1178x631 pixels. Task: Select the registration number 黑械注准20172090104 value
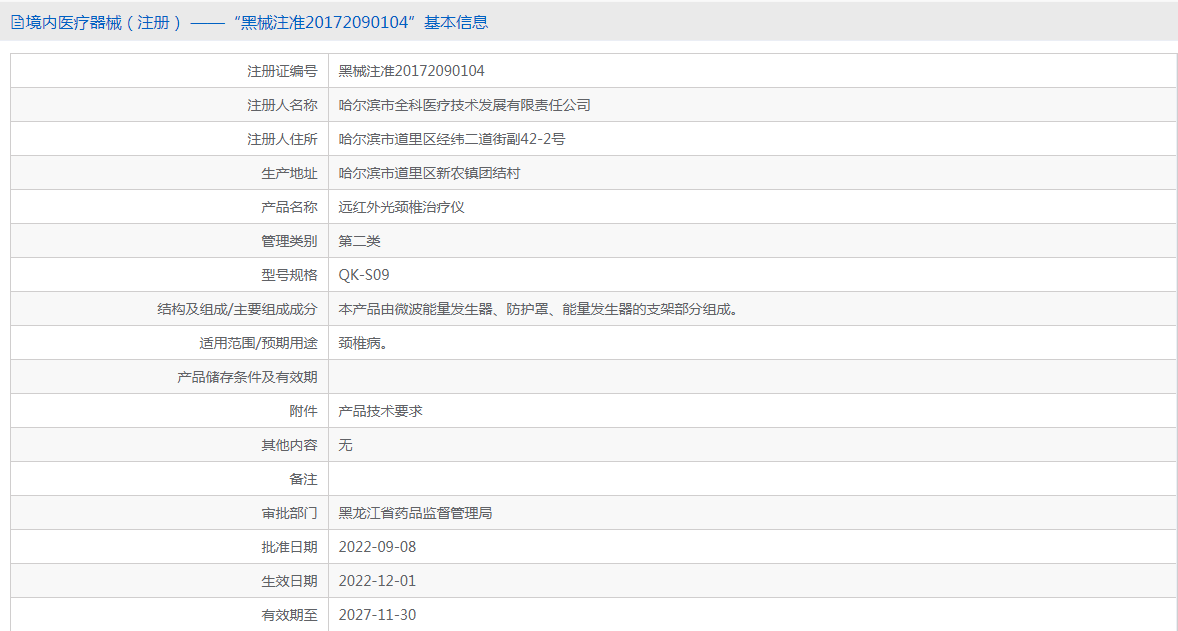[x=411, y=71]
